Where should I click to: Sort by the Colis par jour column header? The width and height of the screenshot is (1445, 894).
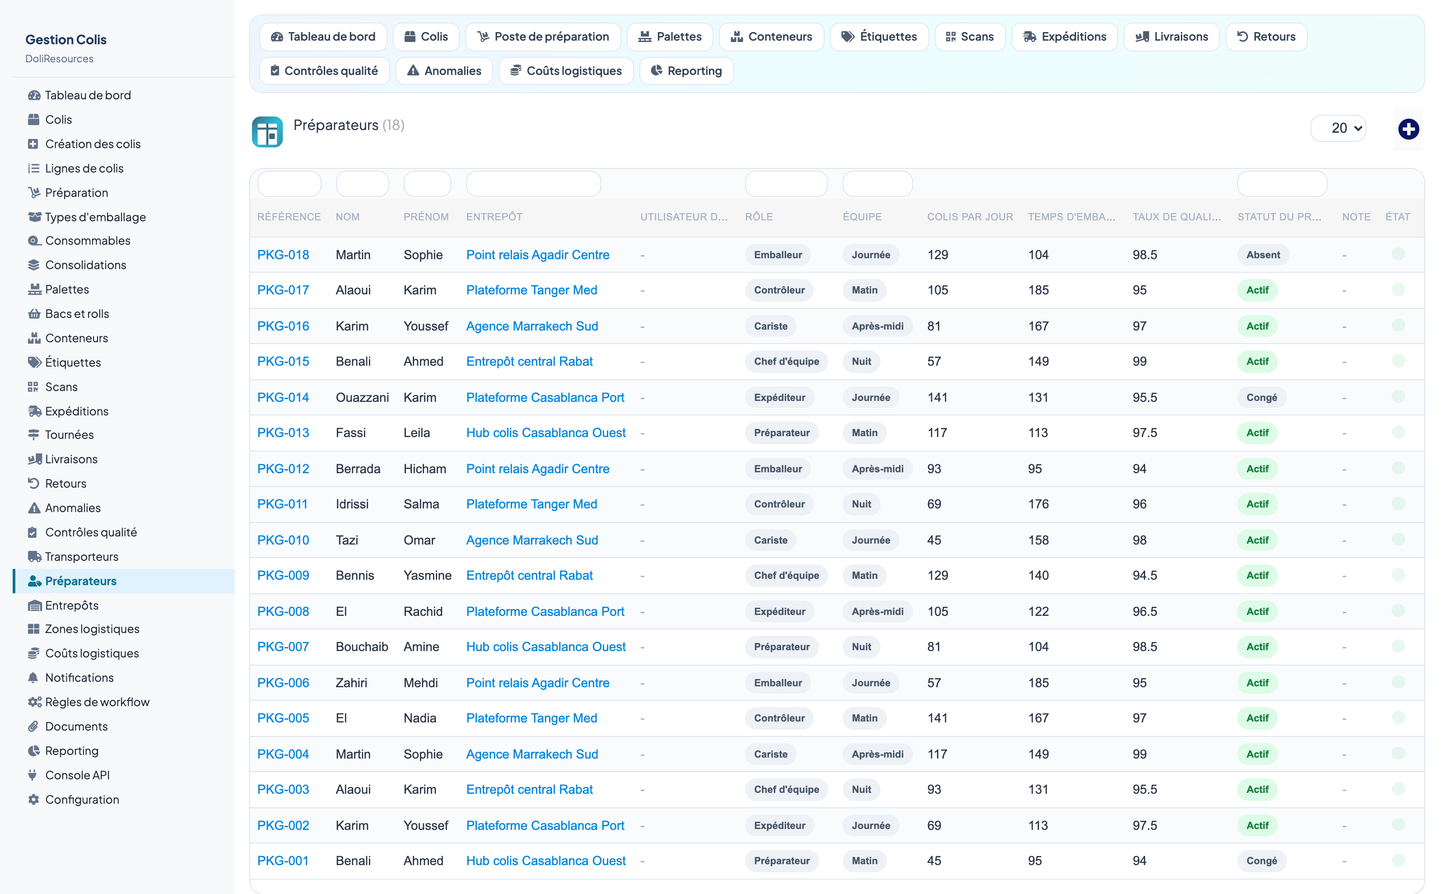(x=970, y=217)
